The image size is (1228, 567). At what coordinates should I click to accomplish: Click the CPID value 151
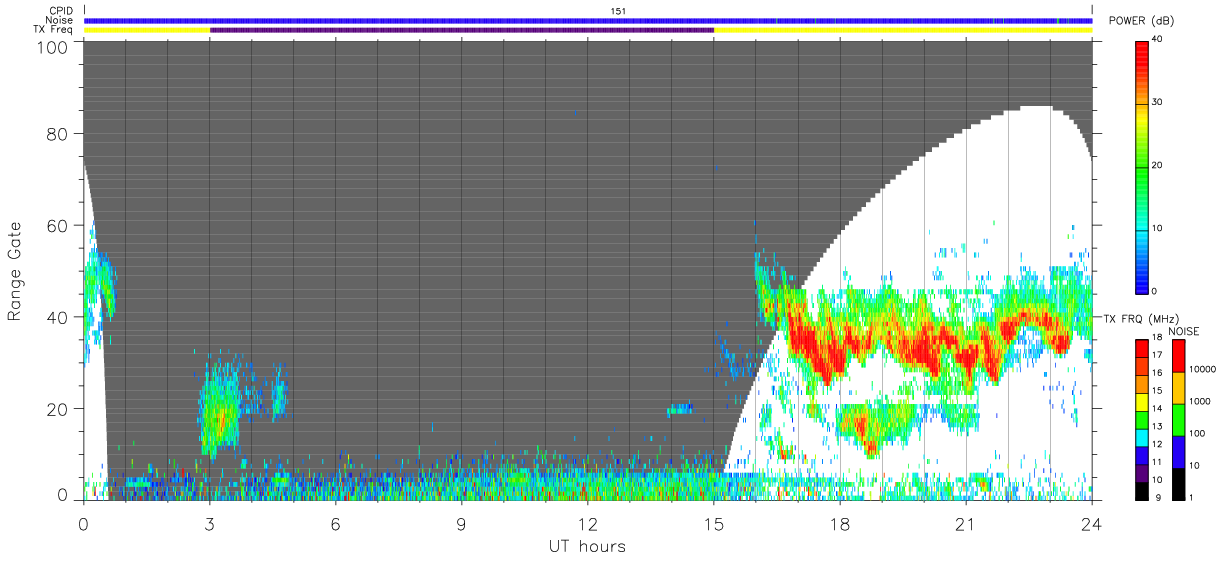(618, 11)
